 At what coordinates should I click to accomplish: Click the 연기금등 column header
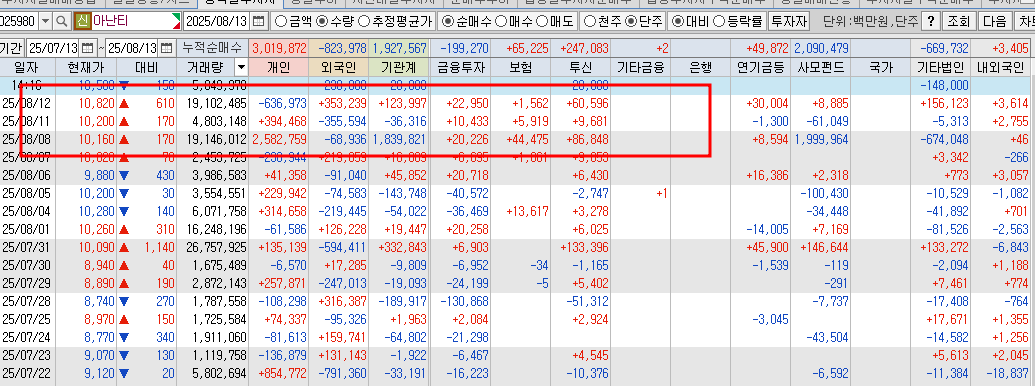(x=761, y=67)
